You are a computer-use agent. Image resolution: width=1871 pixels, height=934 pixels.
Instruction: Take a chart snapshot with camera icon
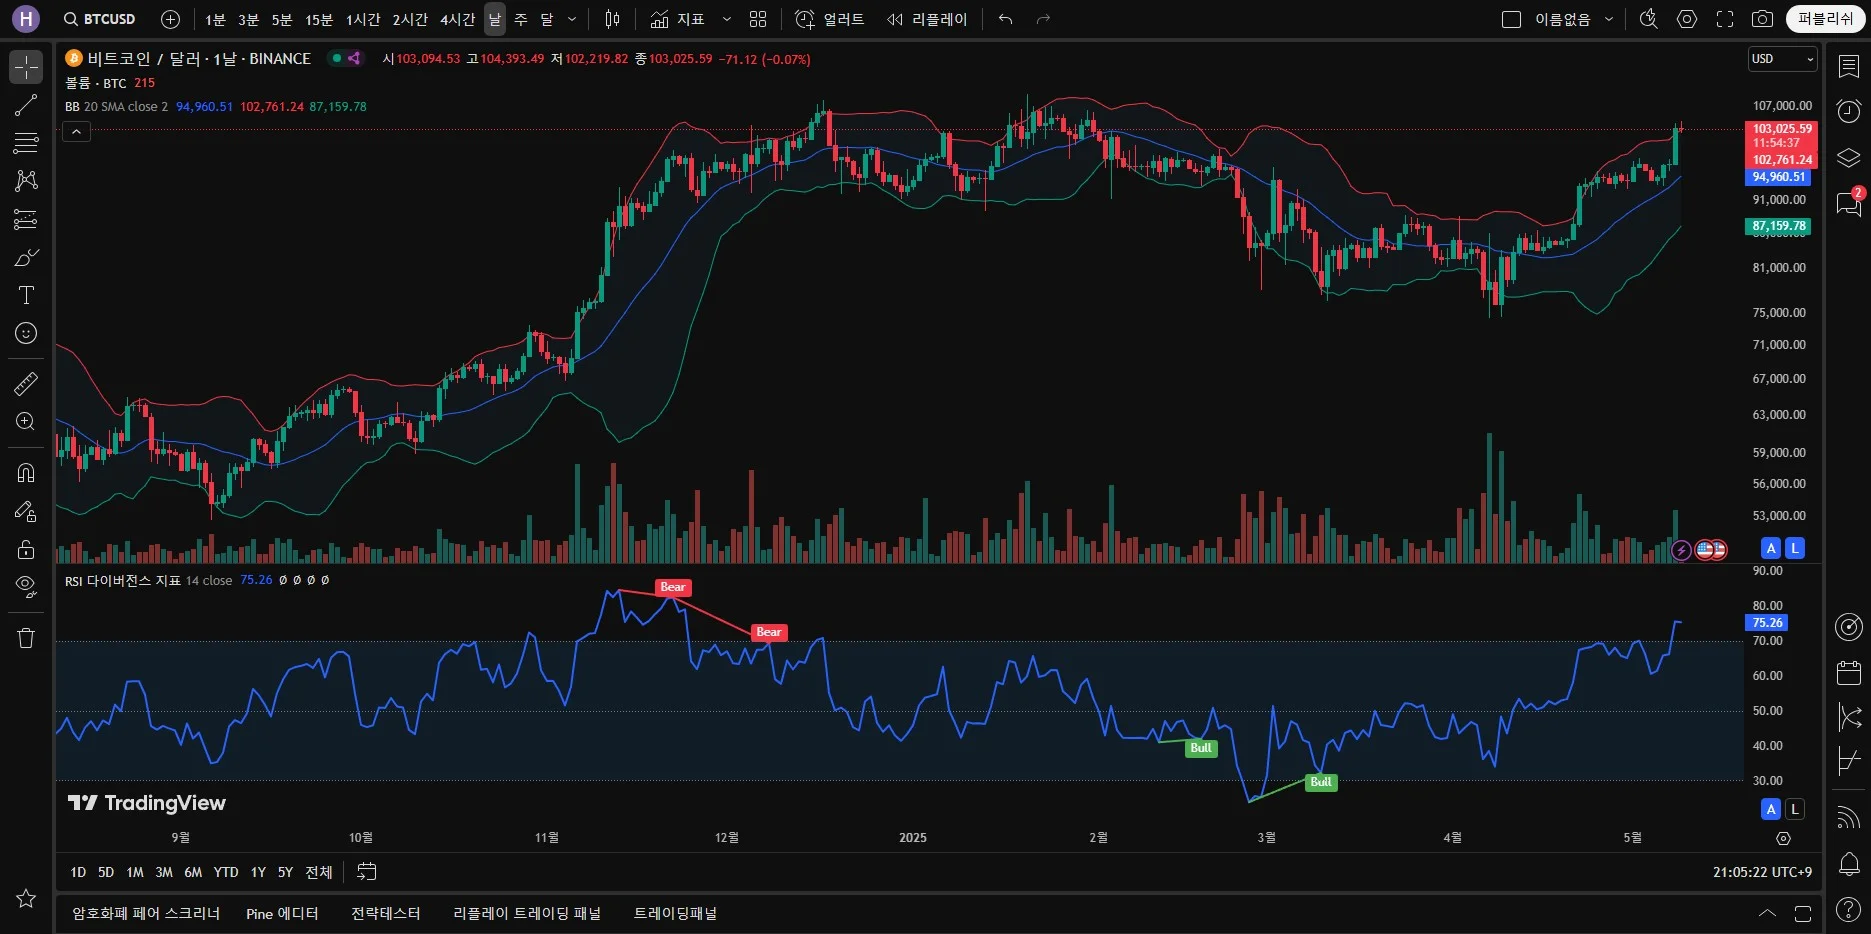click(x=1762, y=19)
